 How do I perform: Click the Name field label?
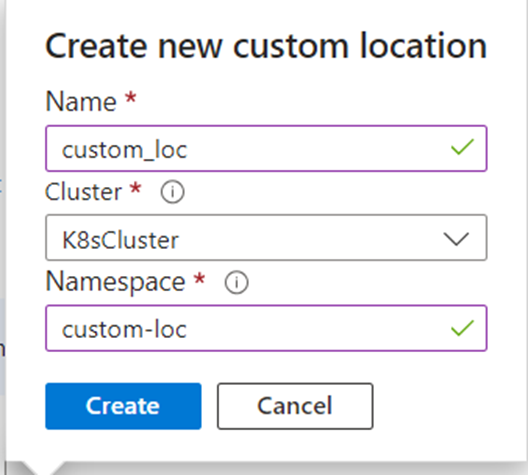[81, 101]
